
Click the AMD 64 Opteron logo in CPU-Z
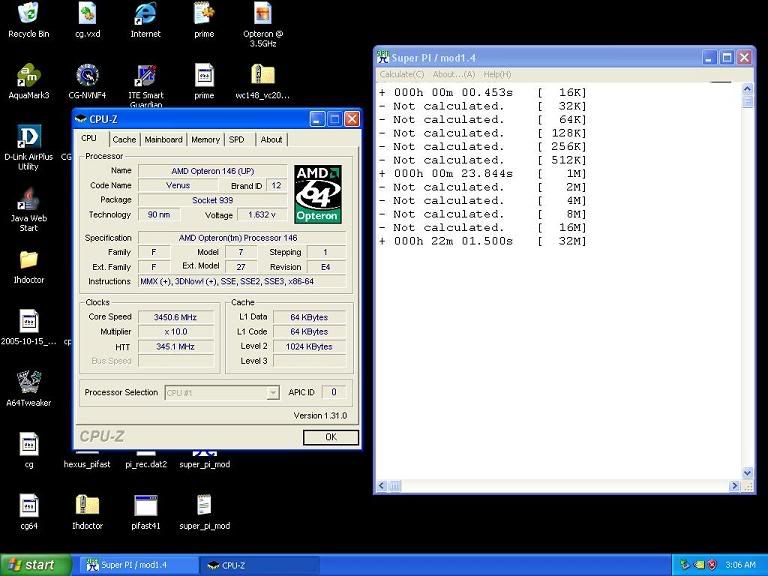tap(317, 194)
